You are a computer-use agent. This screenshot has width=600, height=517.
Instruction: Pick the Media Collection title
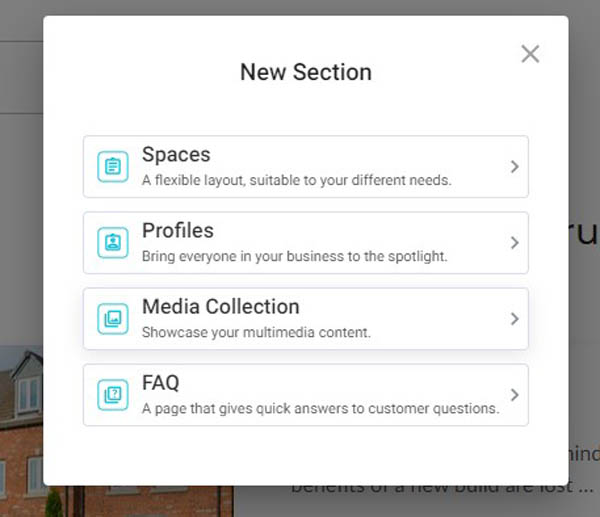pyautogui.click(x=220, y=307)
